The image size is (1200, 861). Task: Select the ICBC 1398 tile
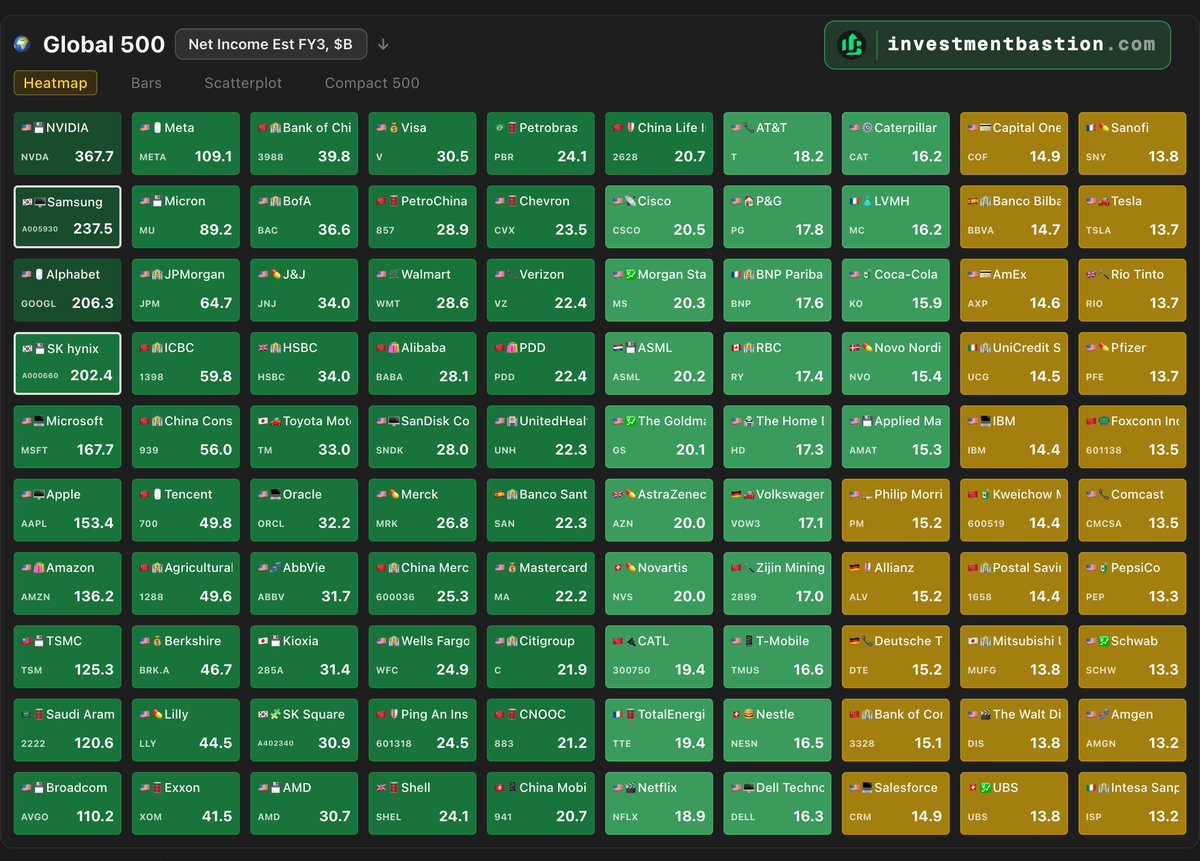pos(186,363)
